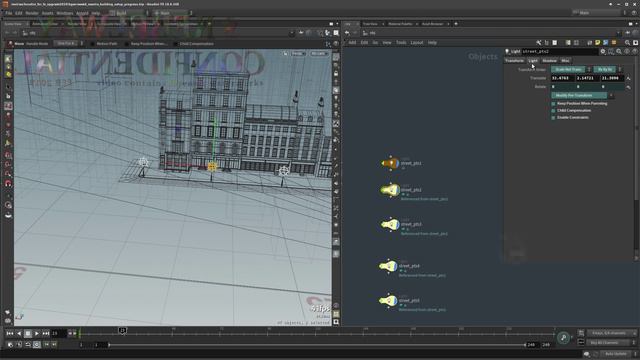Toggle Enable Constraints checkbox
The image size is (640, 360).
coord(553,118)
